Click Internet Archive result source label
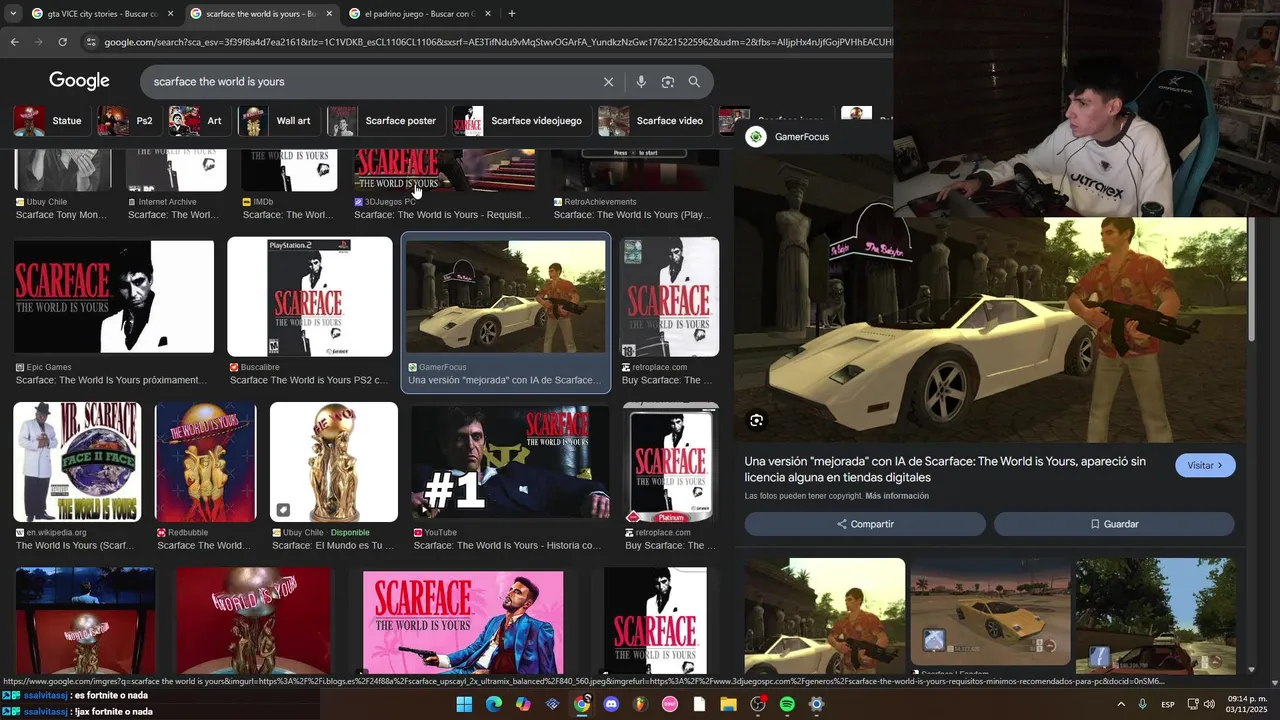Screen dimensions: 1280x720 tap(167, 202)
